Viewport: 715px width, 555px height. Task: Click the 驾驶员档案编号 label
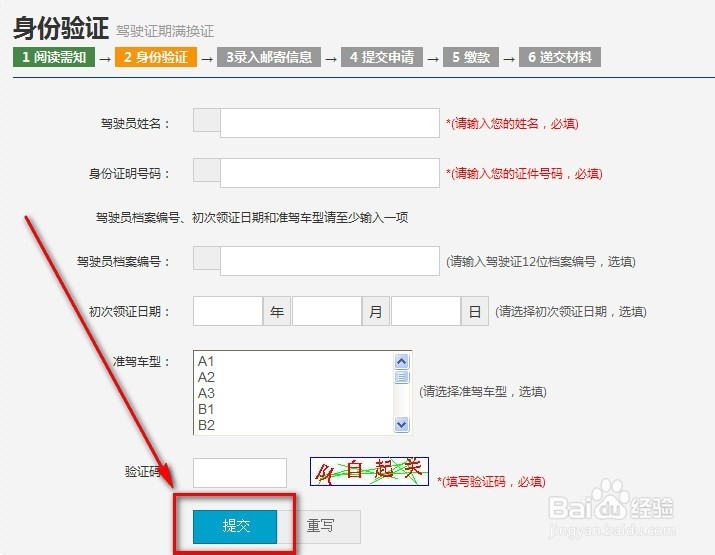tap(123, 262)
